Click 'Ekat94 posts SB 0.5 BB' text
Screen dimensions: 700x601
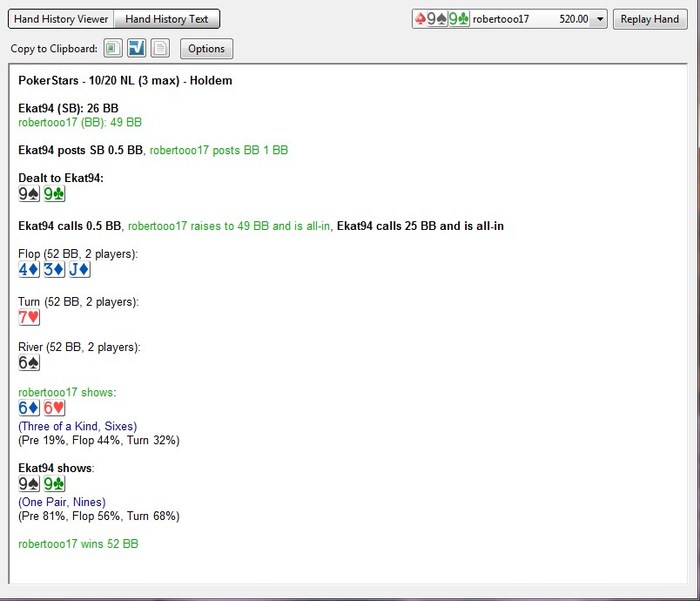click(81, 150)
